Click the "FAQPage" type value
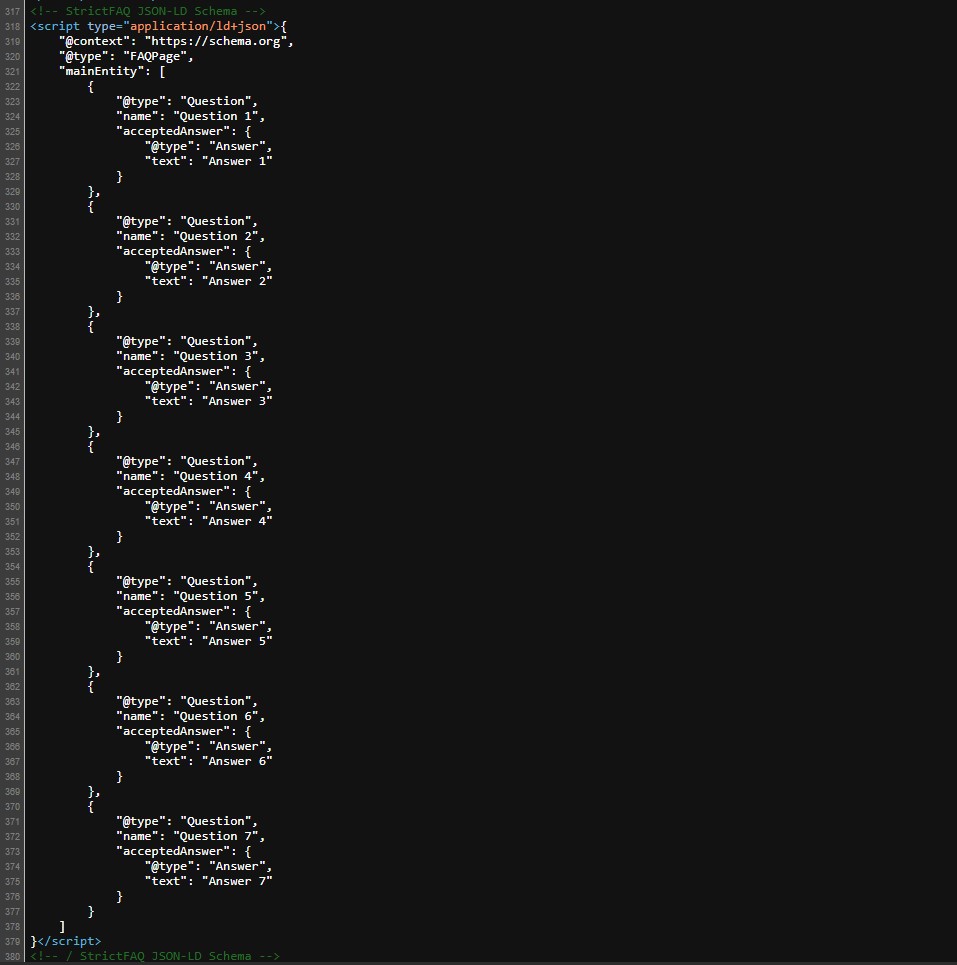Viewport: 957px width, 965px height. coord(154,56)
